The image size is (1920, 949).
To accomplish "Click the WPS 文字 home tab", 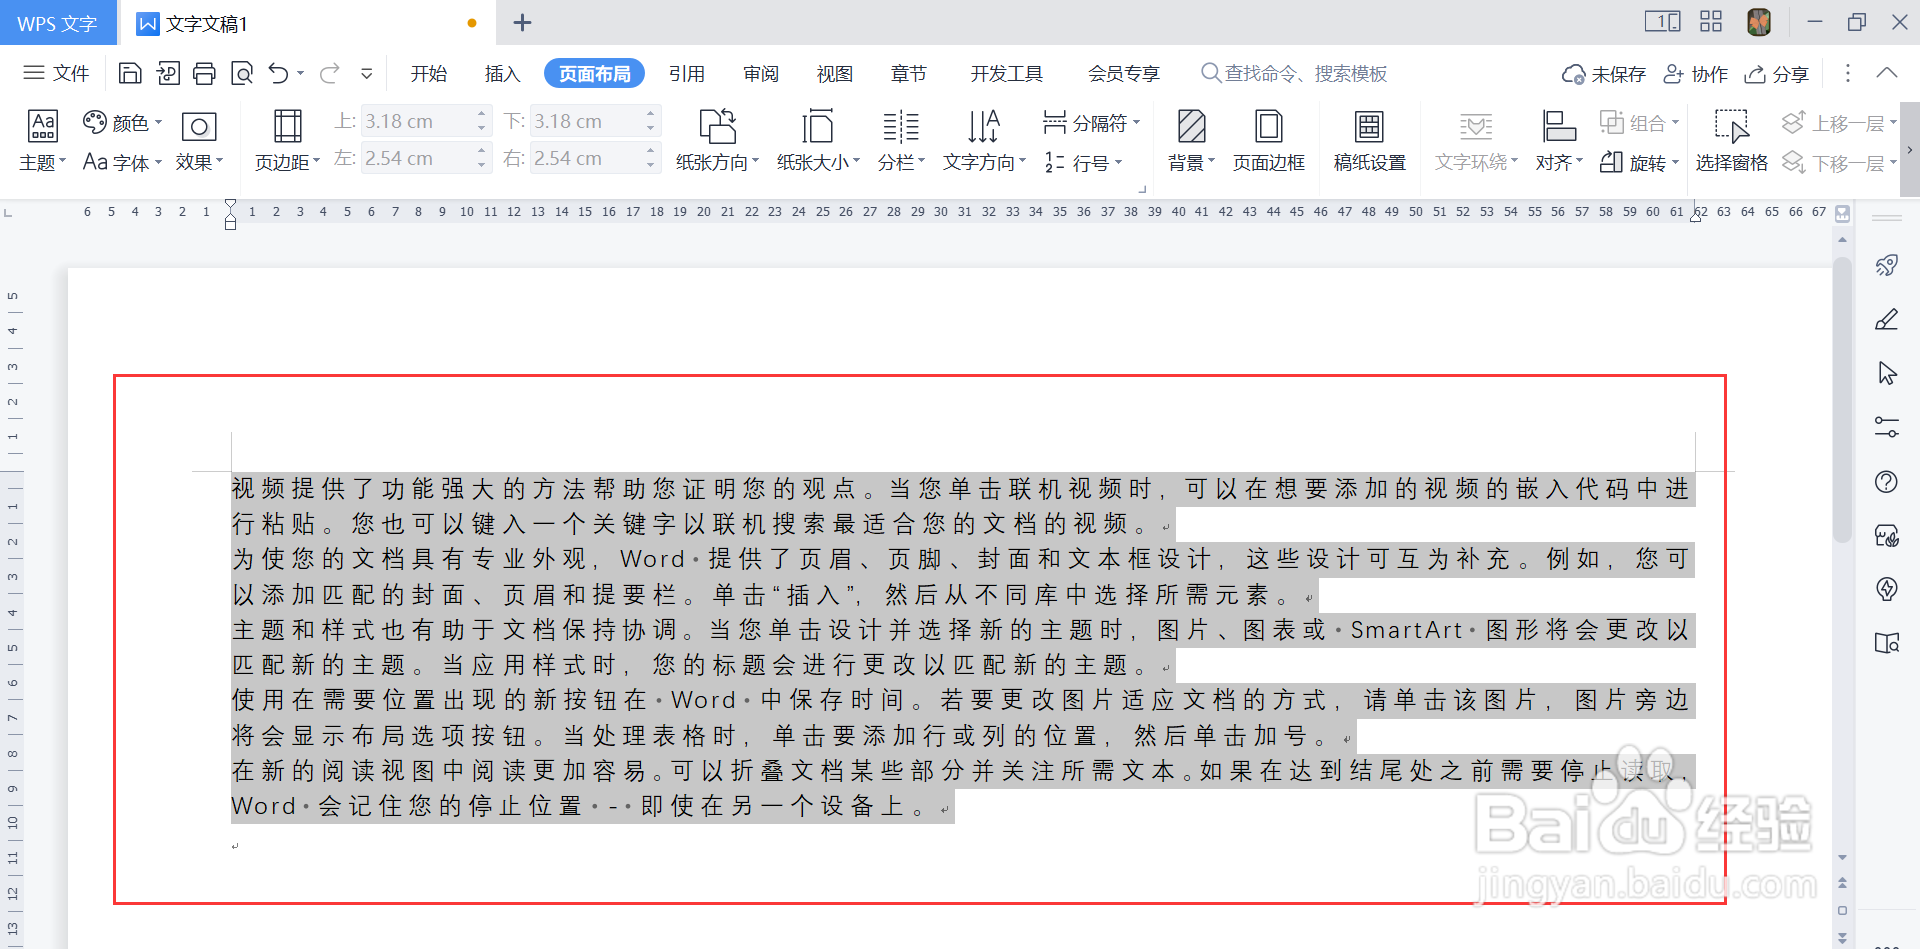I will 57,23.
